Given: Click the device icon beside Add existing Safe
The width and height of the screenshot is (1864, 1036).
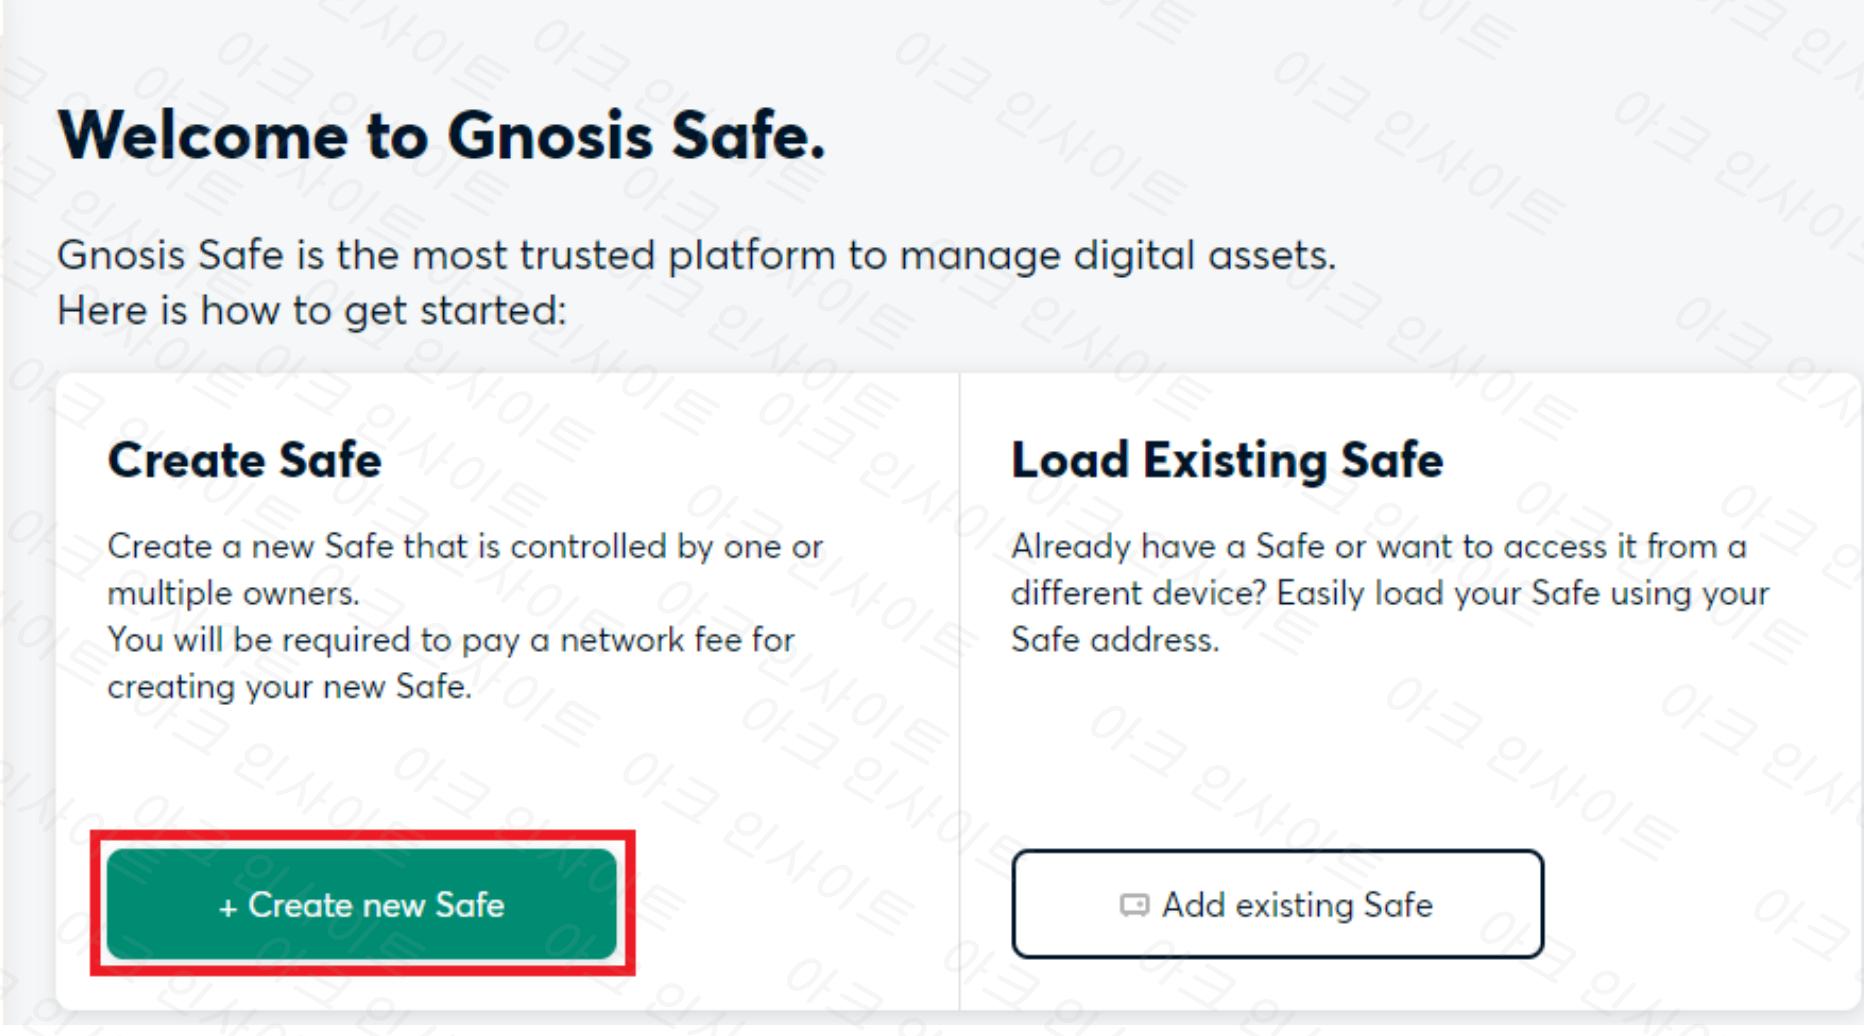Looking at the screenshot, I should click(x=1134, y=905).
